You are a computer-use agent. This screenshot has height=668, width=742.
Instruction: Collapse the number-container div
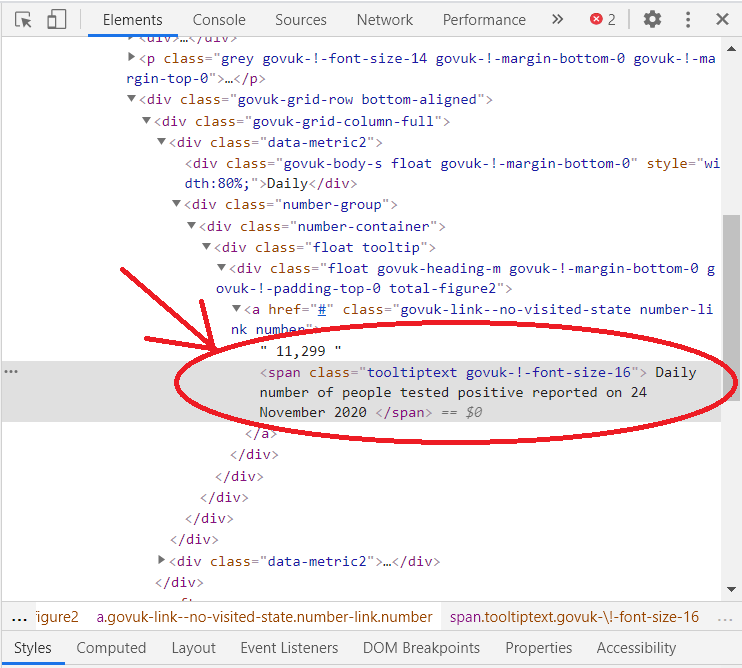tap(192, 225)
